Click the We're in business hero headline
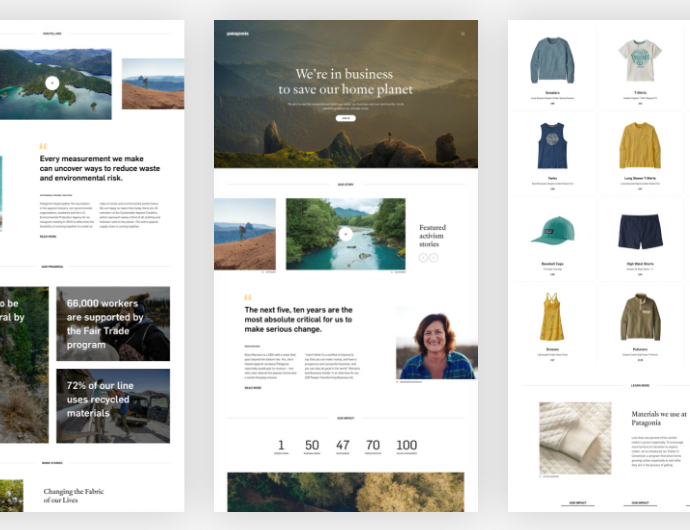Image resolution: width=690 pixels, height=530 pixels. (x=345, y=81)
